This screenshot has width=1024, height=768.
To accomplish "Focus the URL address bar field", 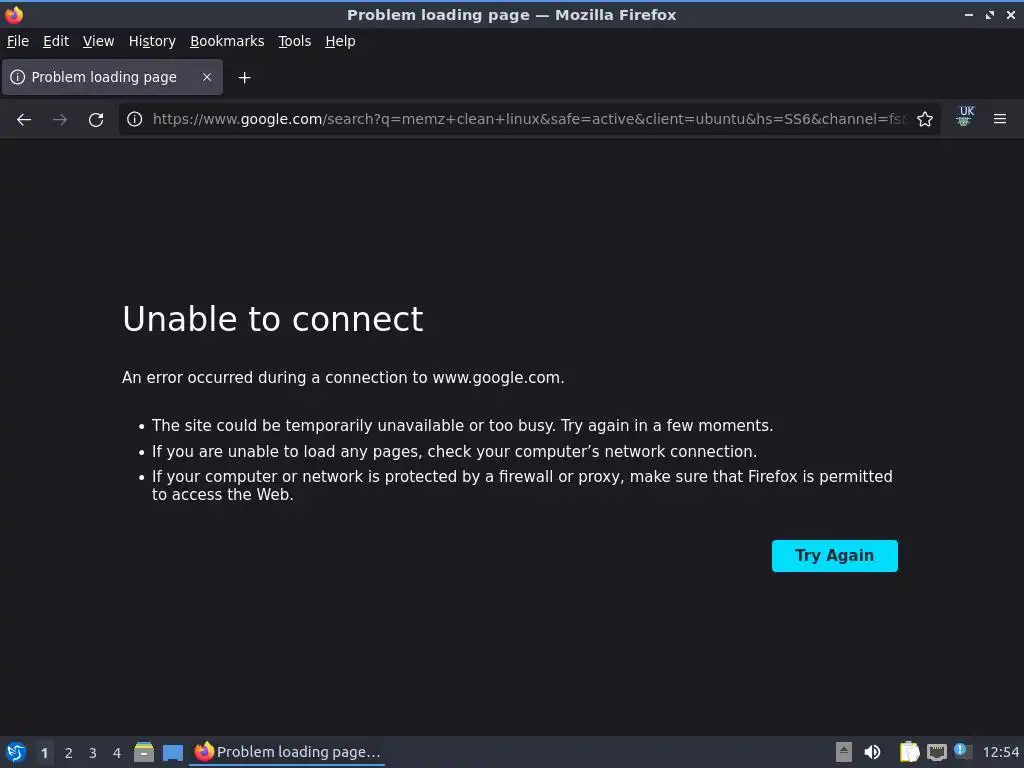I will 529,119.
